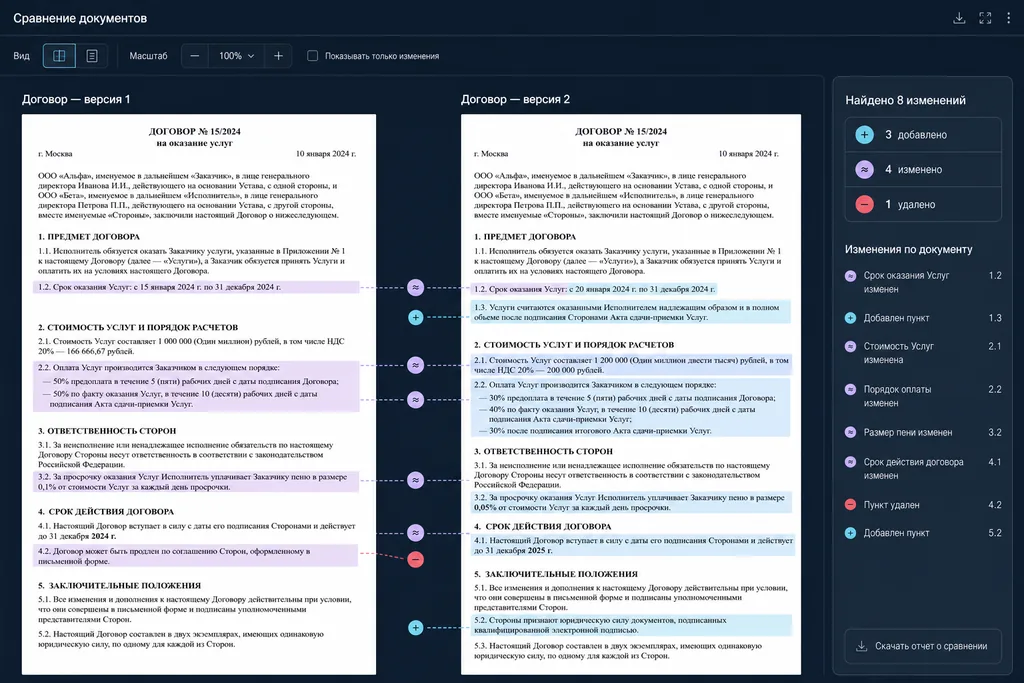Click purple icon of 'Размер пени изменен'
The width and height of the screenshot is (1024, 683).
850,432
